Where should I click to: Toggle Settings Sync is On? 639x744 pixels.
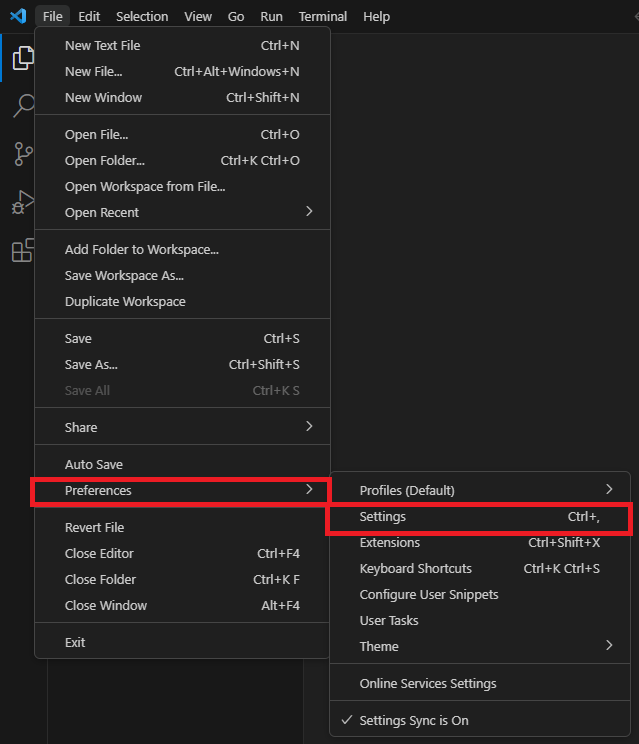coord(480,721)
